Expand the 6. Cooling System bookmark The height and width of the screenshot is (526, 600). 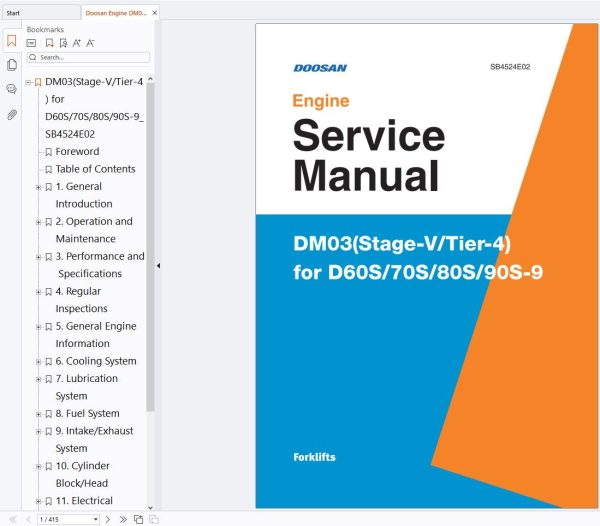click(x=39, y=362)
